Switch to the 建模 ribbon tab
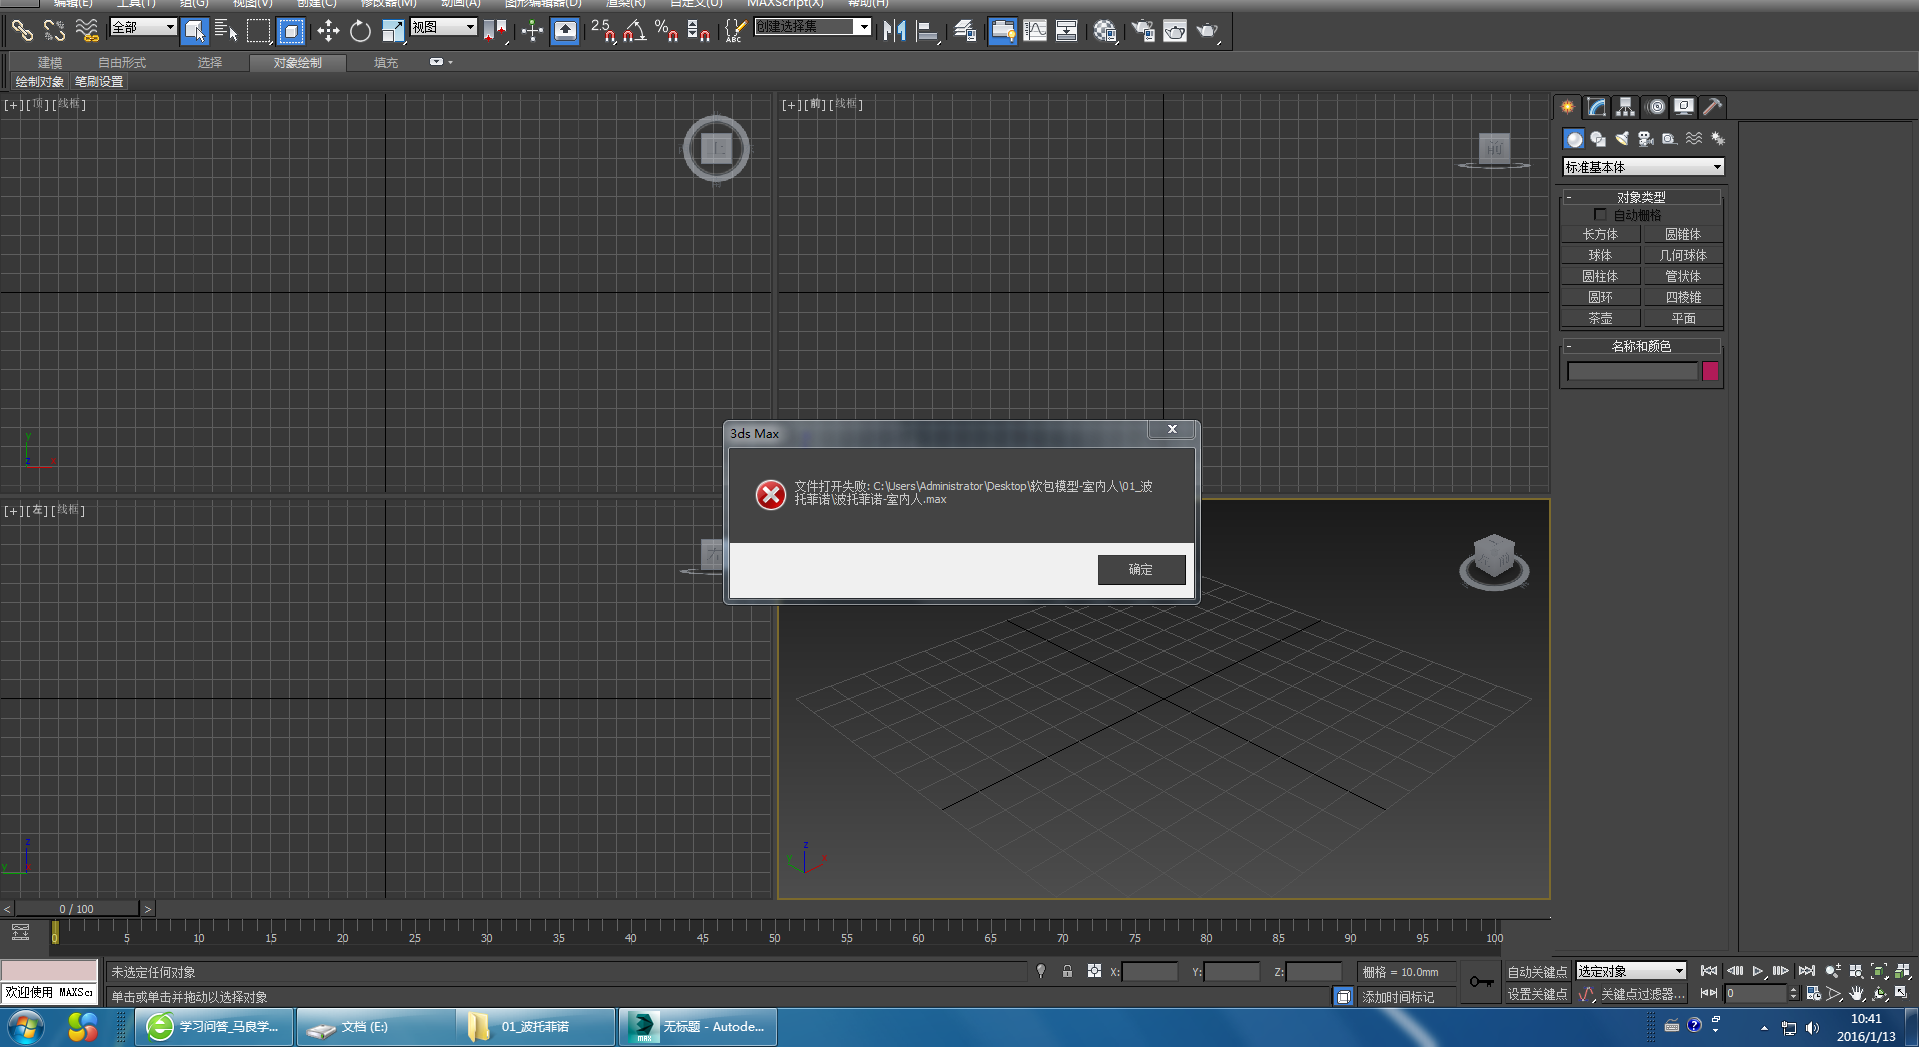Viewport: 1919px width, 1047px height. pyautogui.click(x=50, y=62)
